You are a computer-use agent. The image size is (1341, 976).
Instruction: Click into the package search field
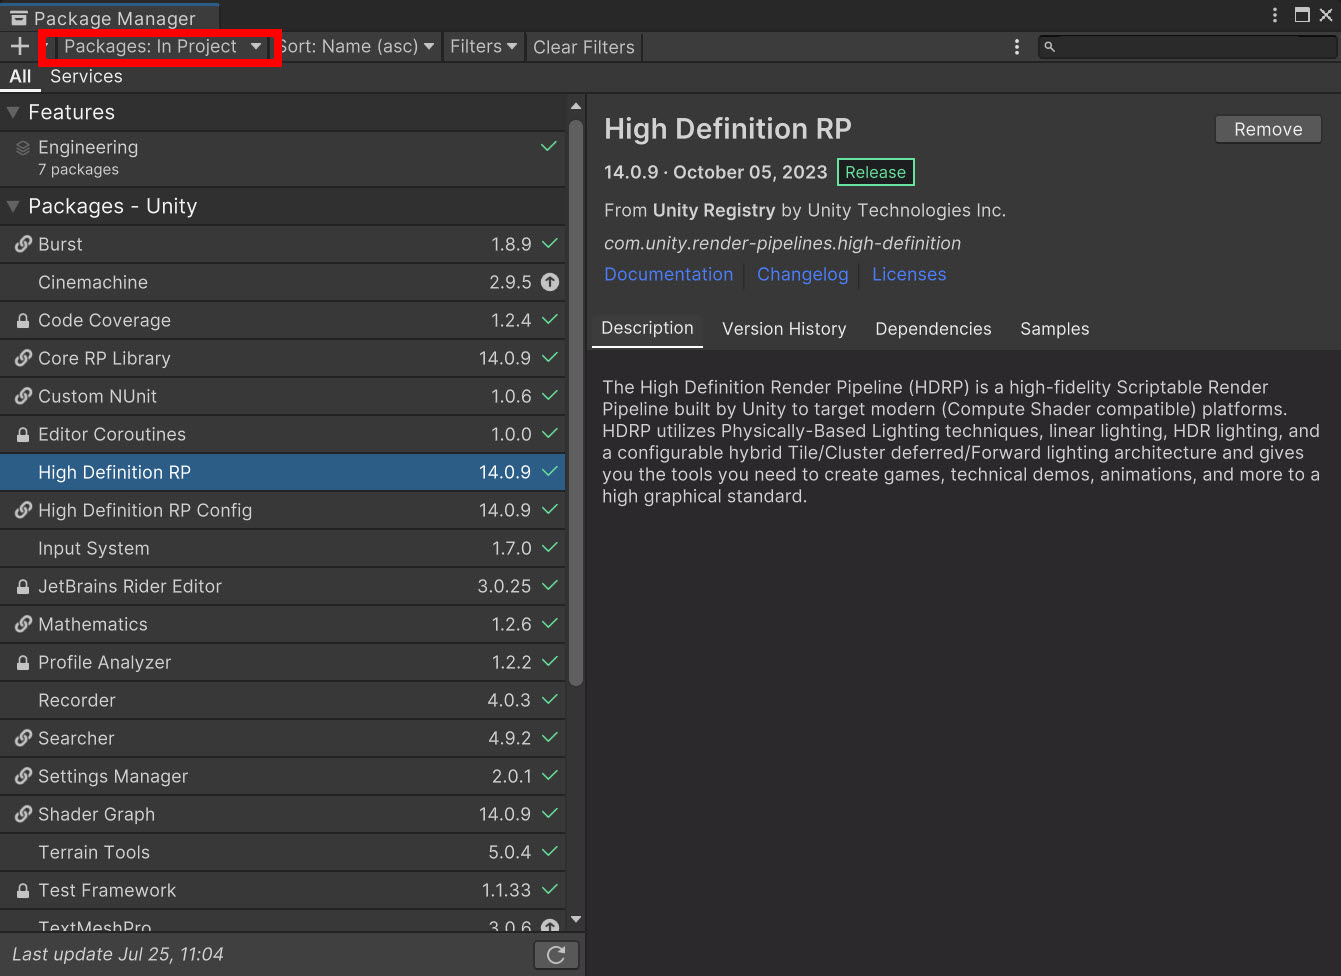[x=1188, y=47]
